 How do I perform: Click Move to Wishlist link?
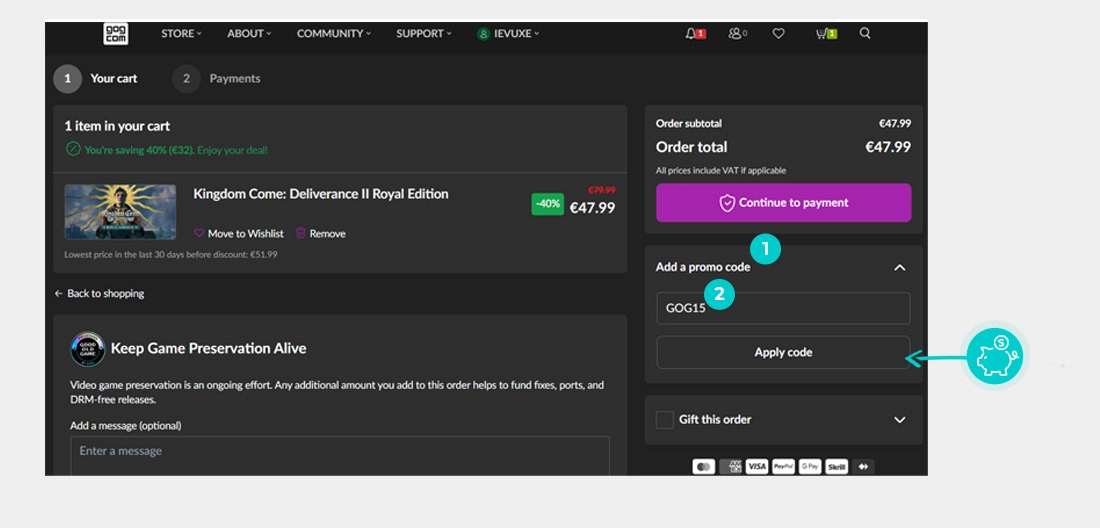(x=246, y=233)
